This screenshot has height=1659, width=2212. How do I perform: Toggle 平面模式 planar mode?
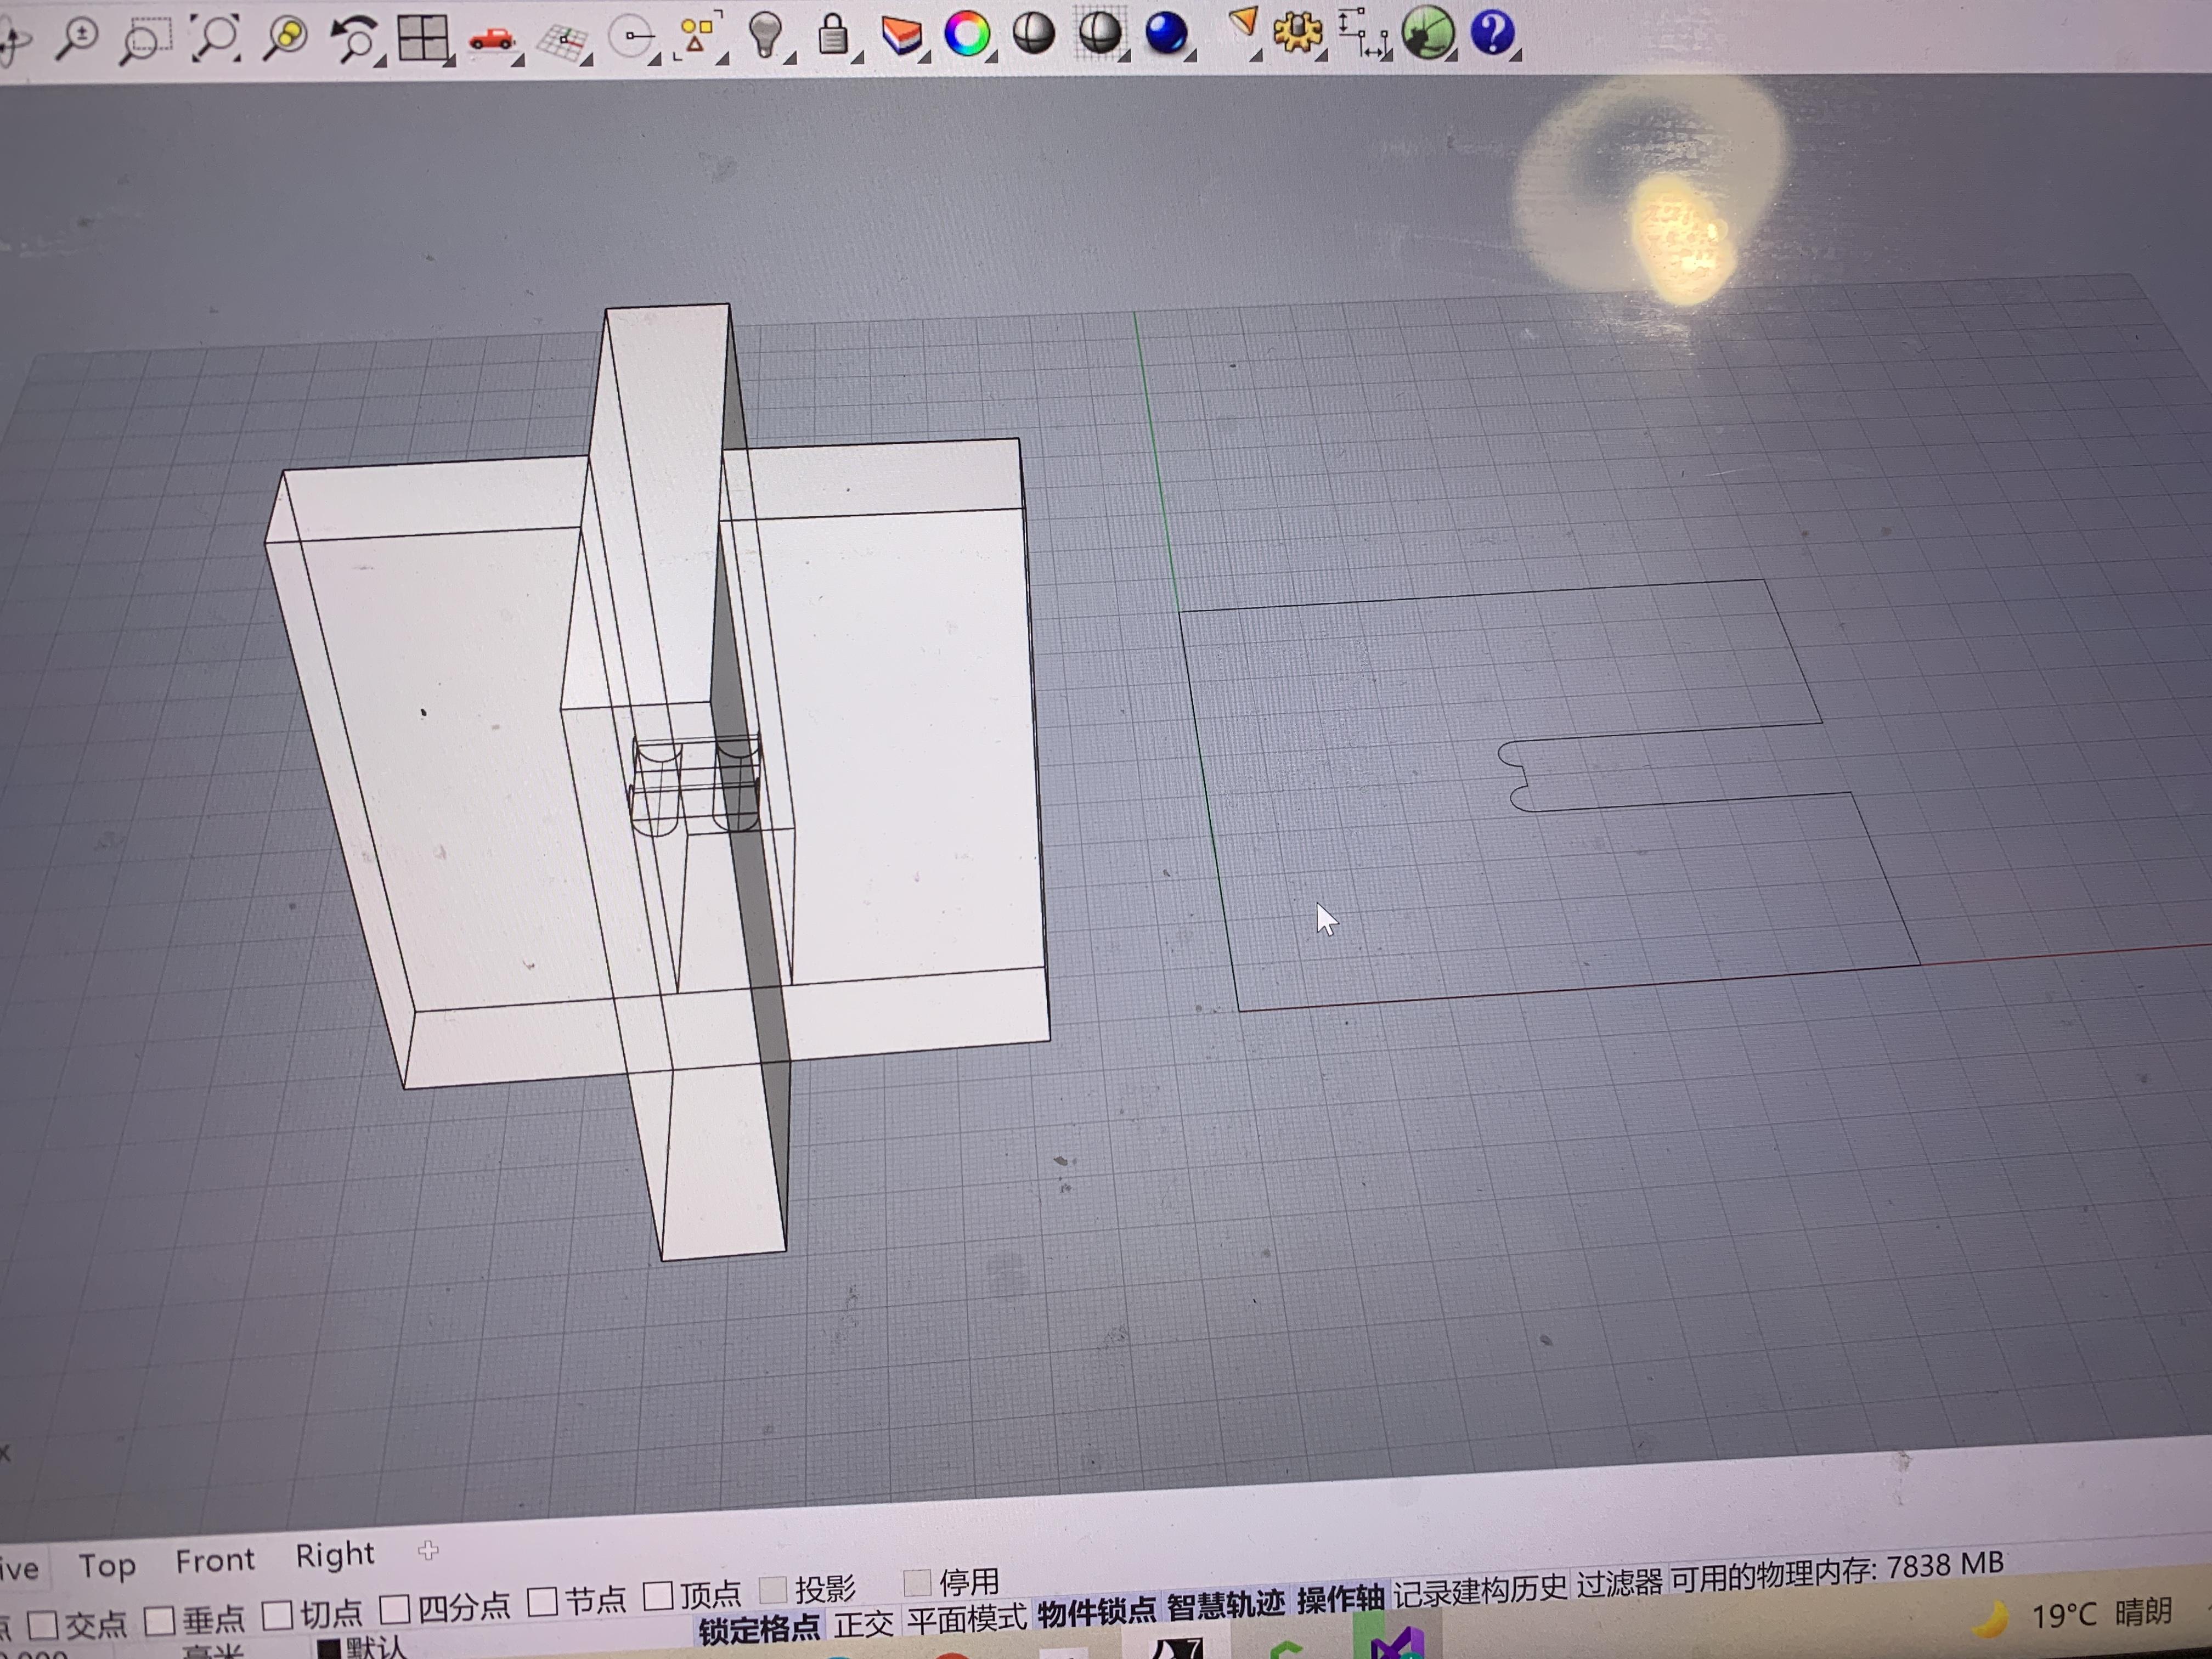point(967,1618)
